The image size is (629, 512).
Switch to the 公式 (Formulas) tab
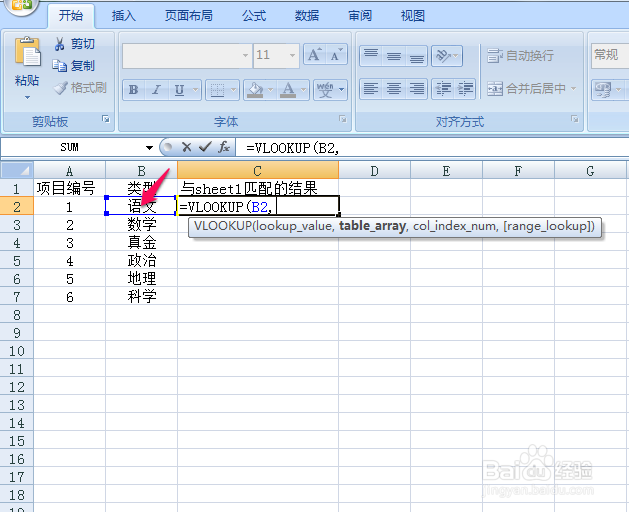point(254,16)
